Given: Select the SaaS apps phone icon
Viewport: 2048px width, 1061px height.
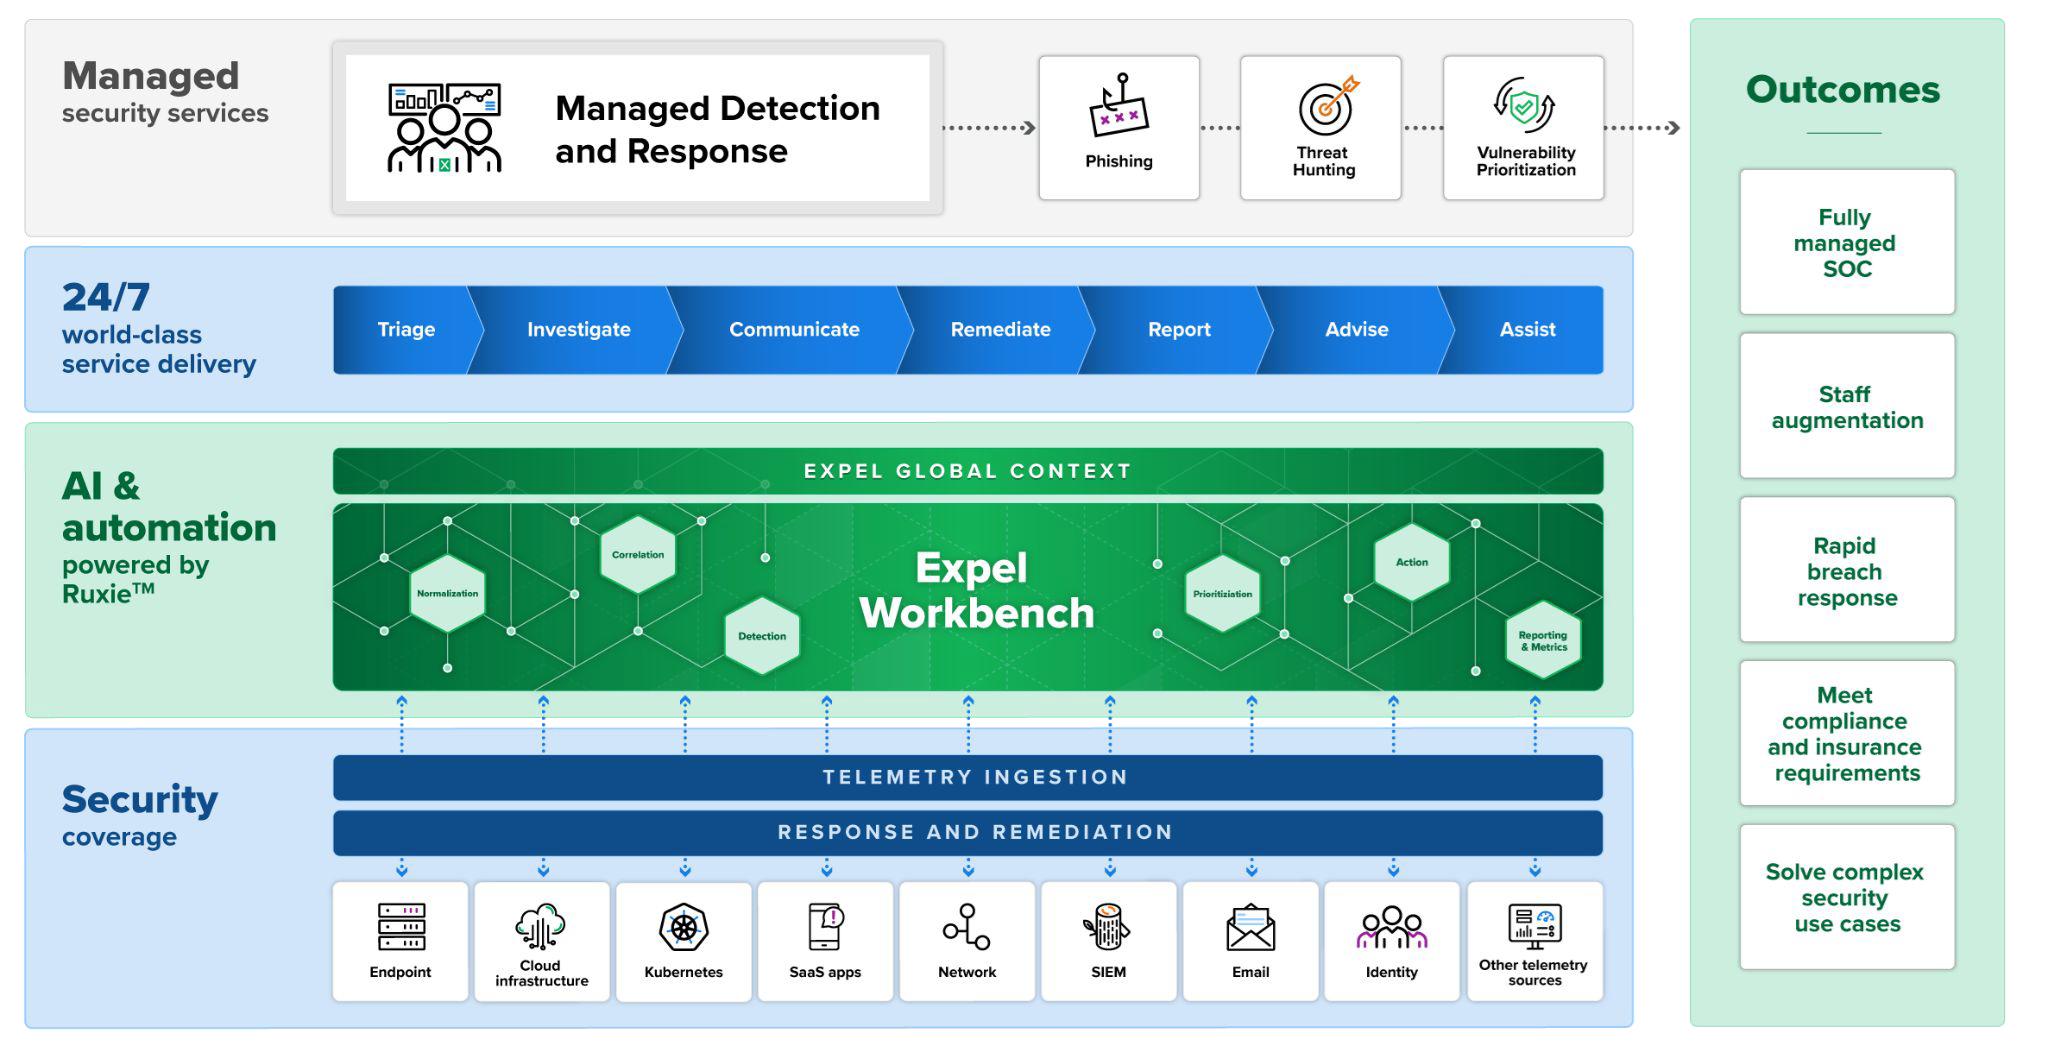Looking at the screenshot, I should click(x=826, y=926).
